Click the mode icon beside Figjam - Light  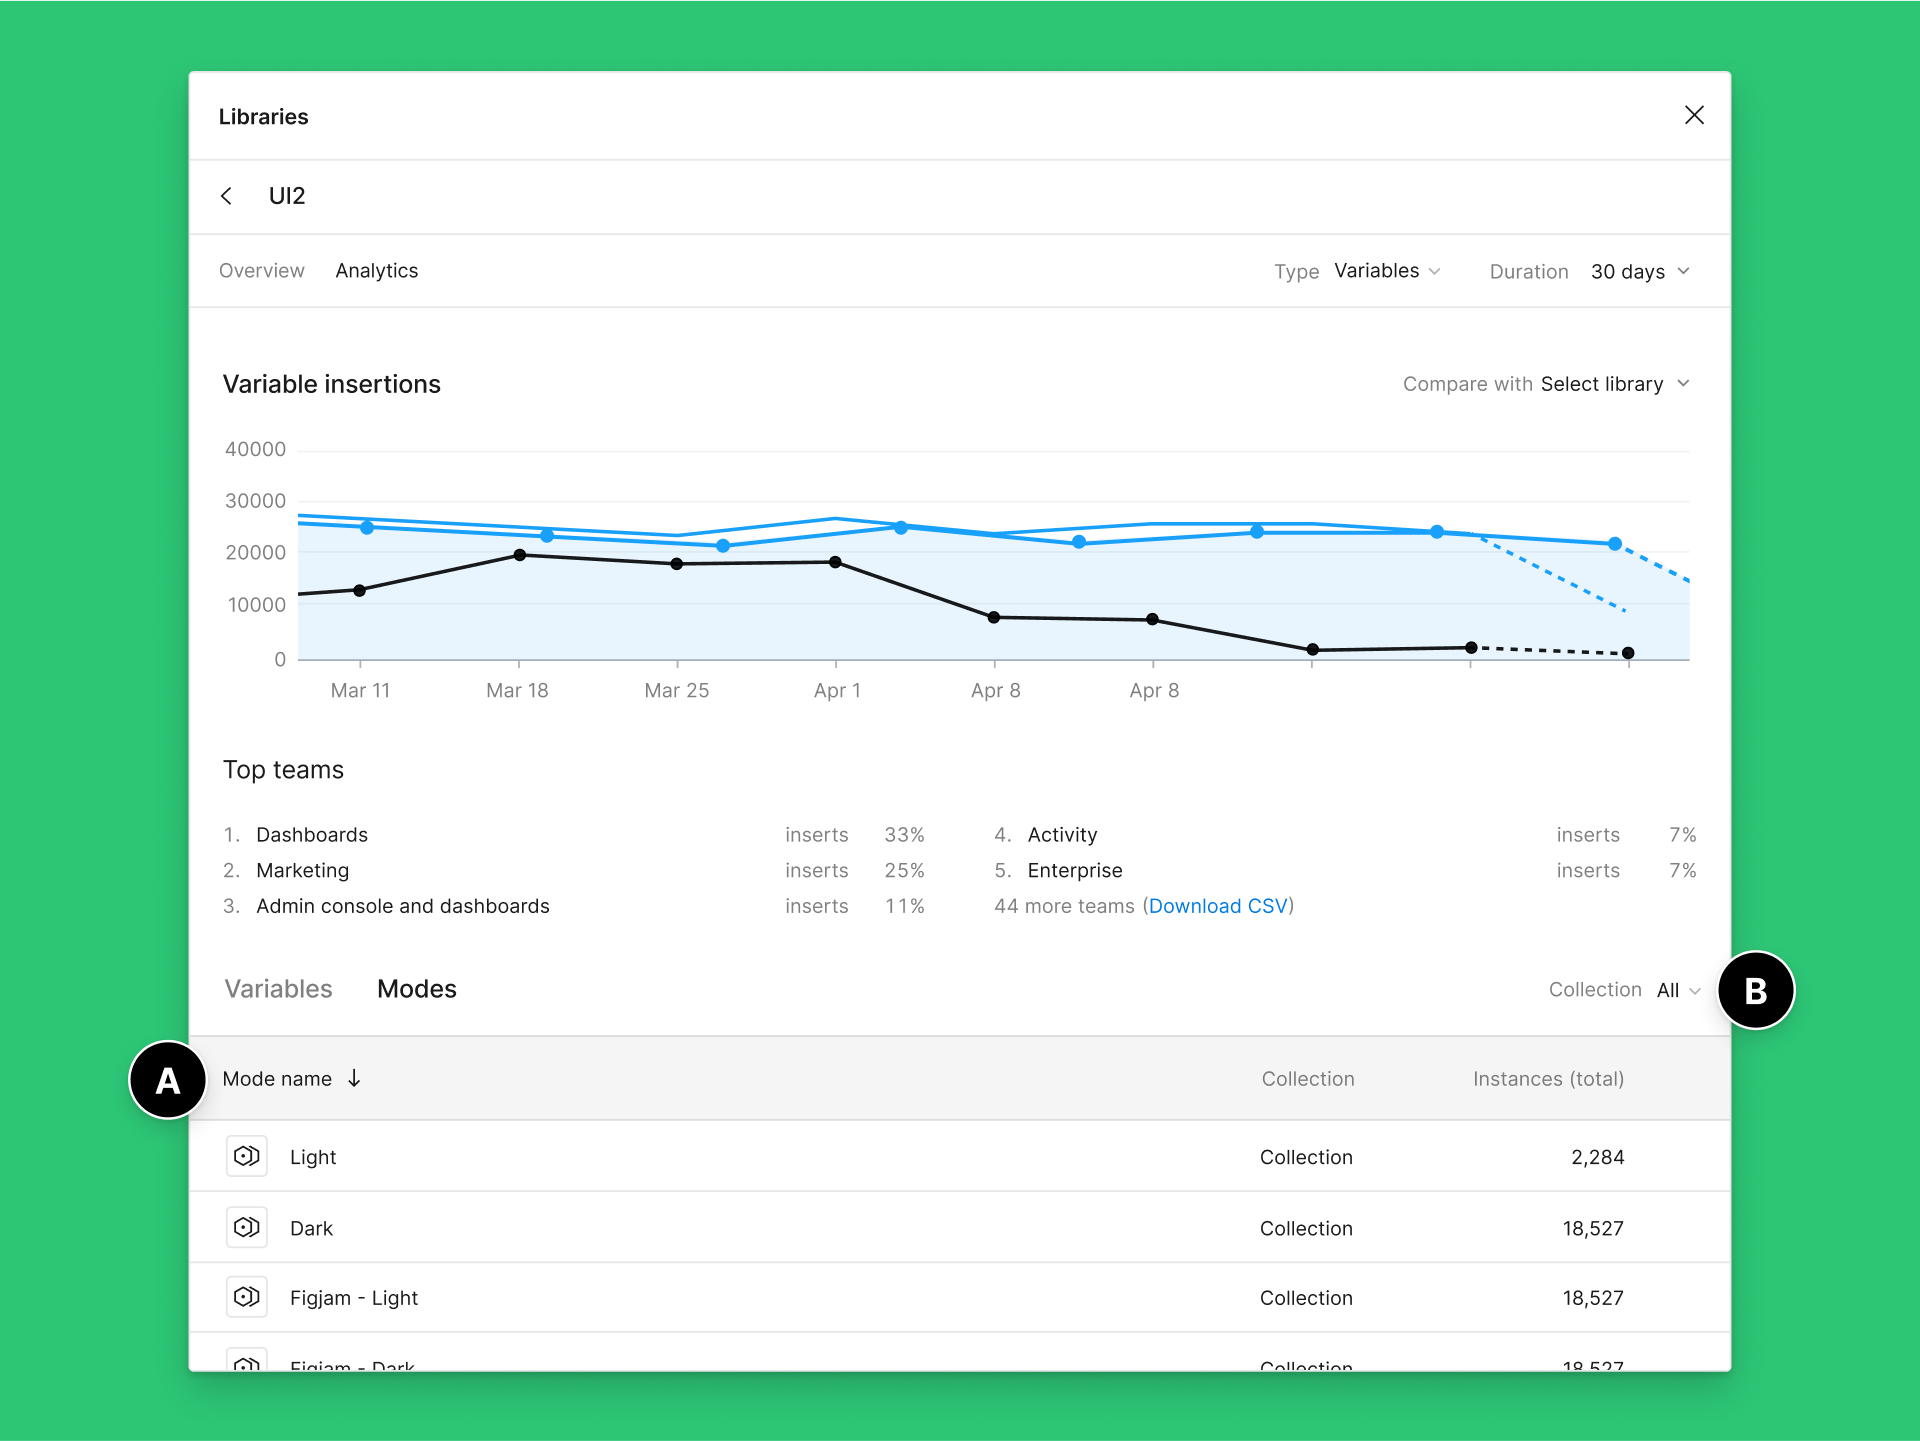246,1297
